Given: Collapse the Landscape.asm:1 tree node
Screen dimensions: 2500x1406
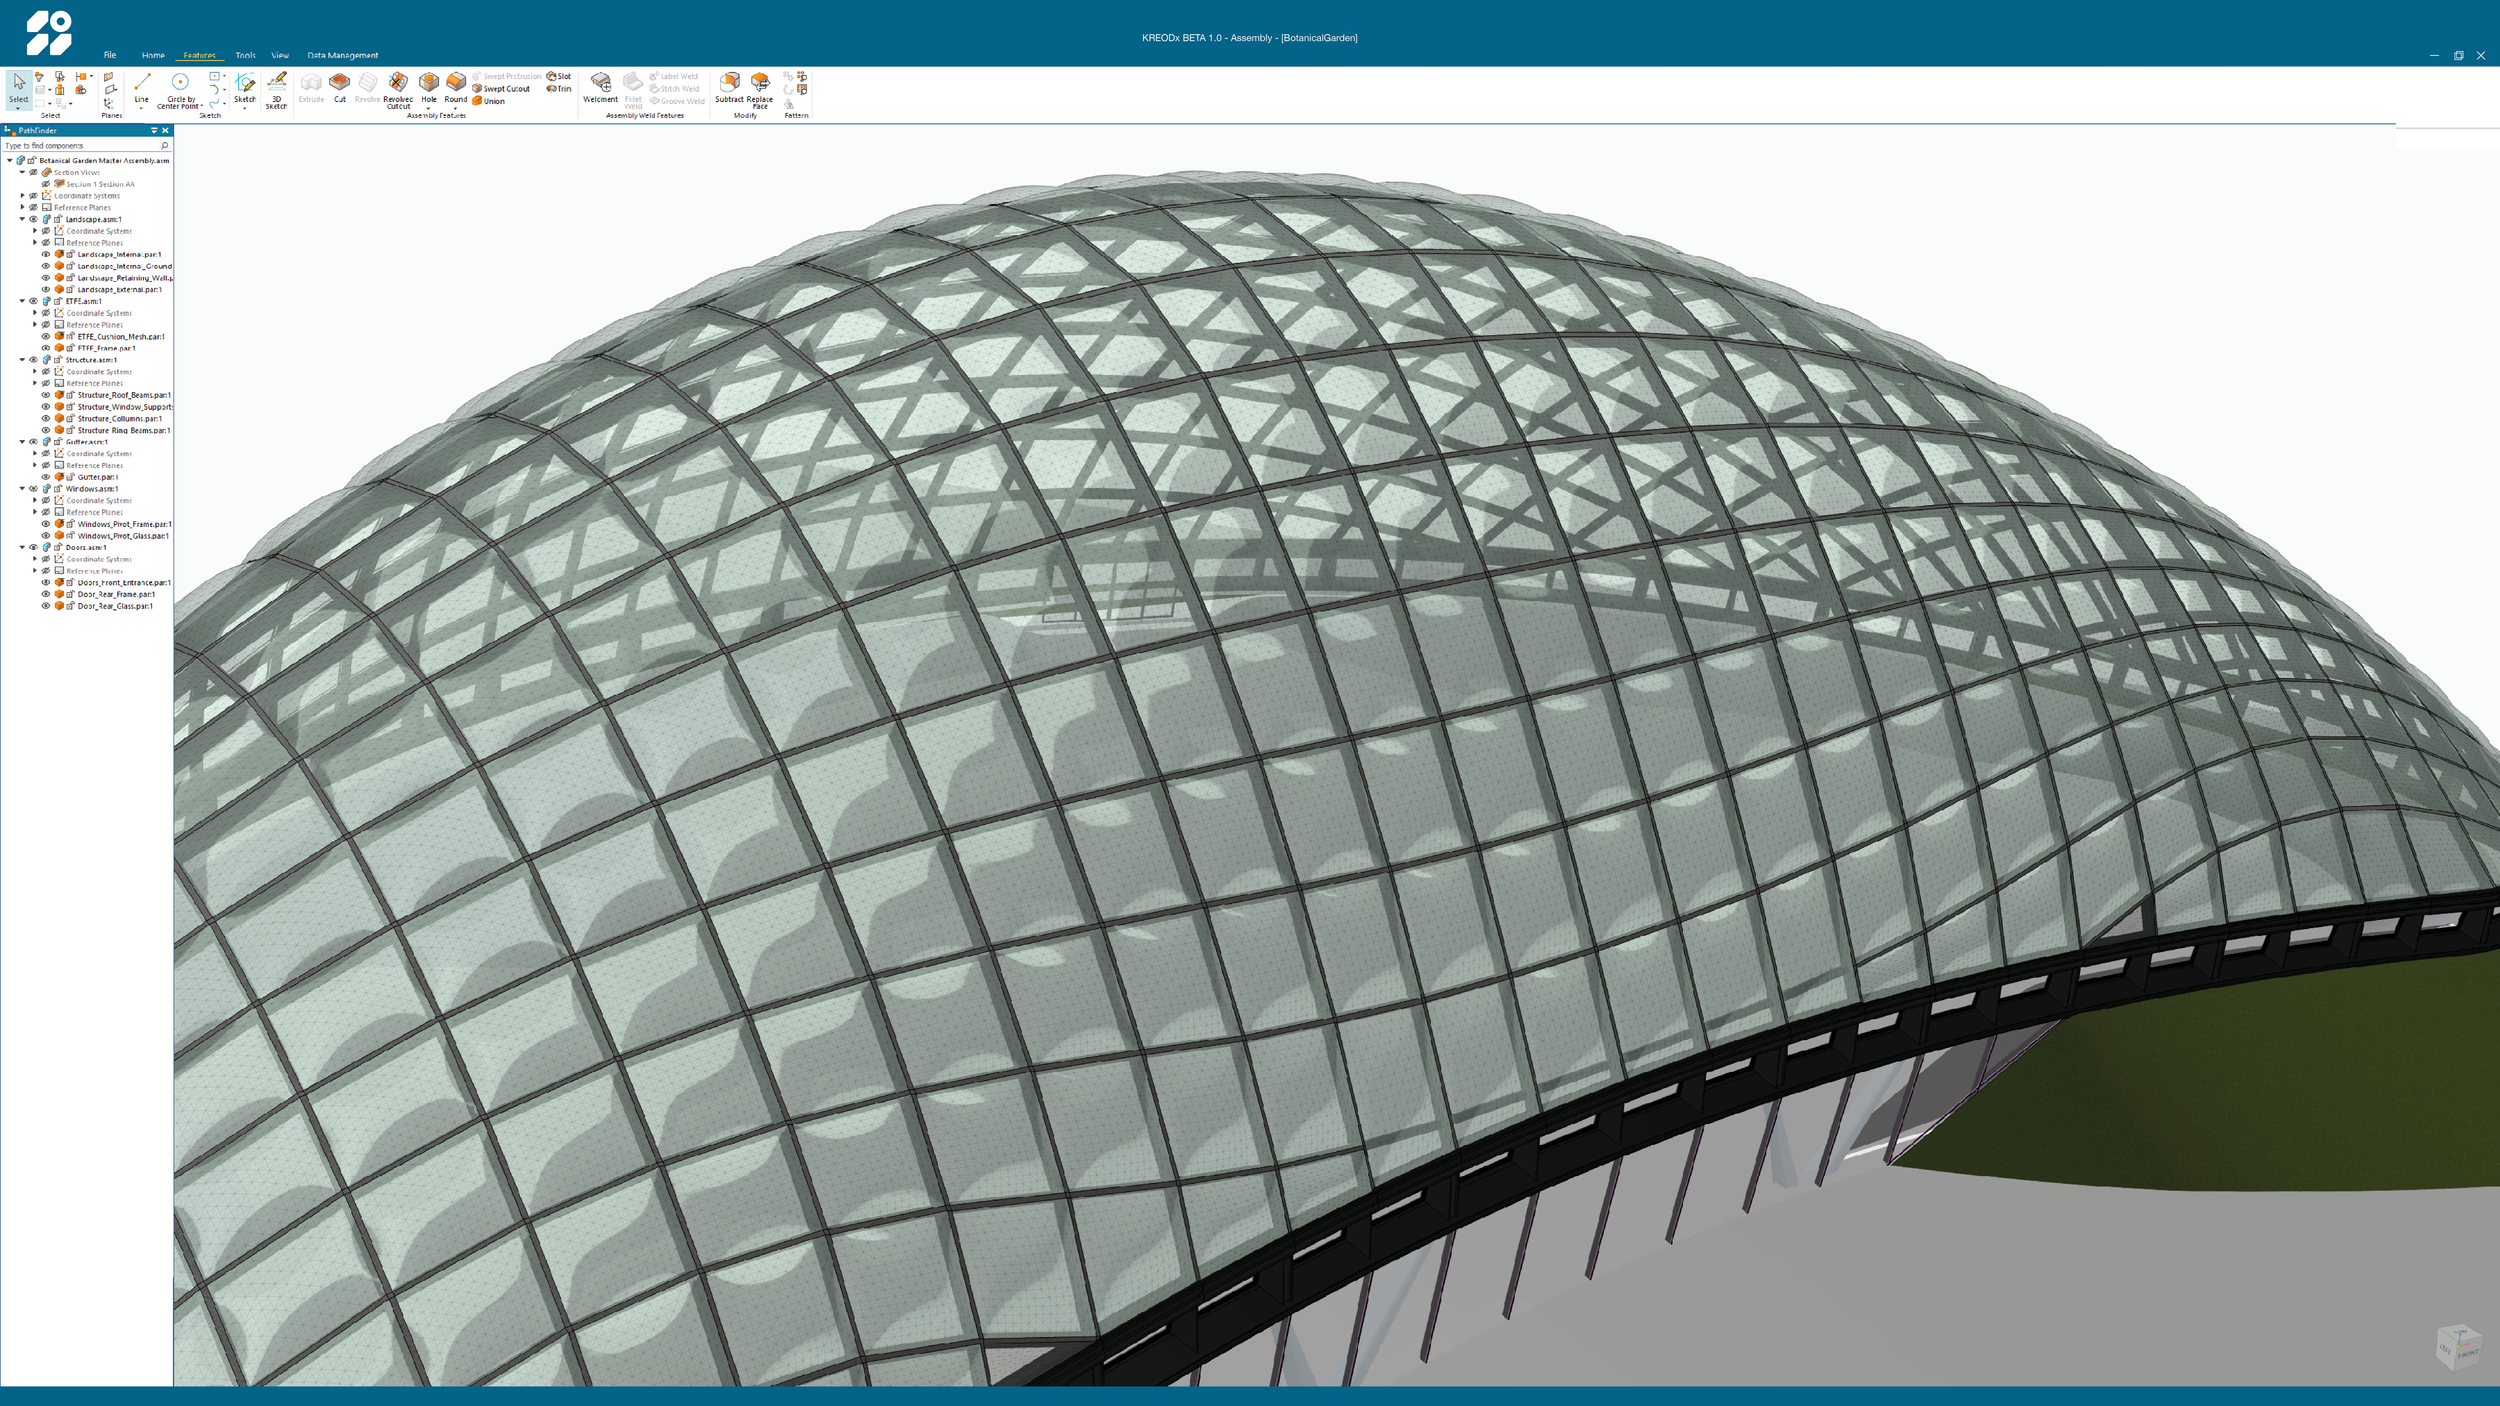Looking at the screenshot, I should 22,219.
